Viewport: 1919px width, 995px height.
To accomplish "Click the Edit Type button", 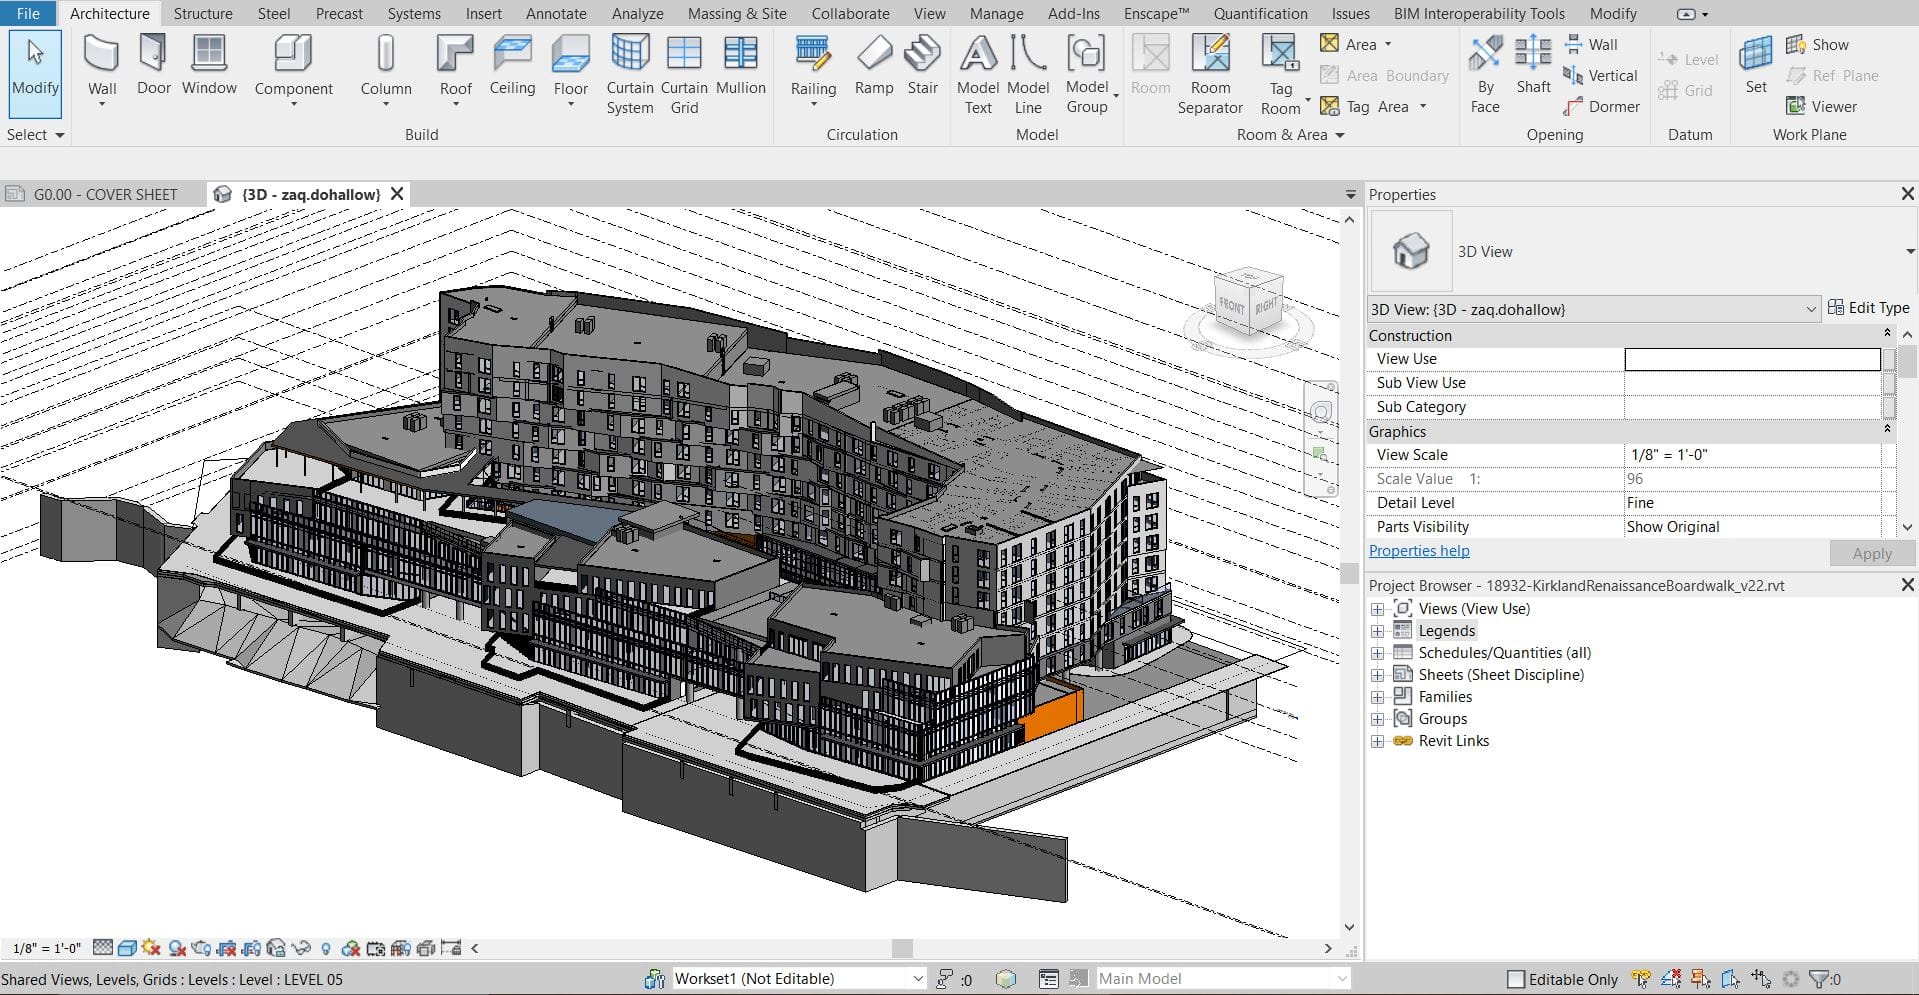I will [1869, 308].
